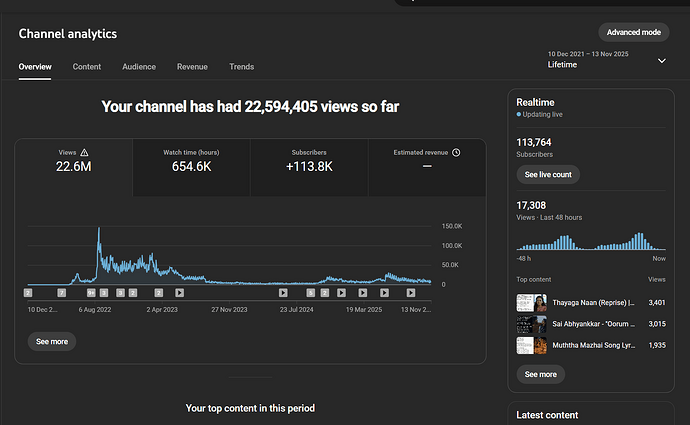Click the rightmost video play marker on the chart
This screenshot has width=690, height=425.
tap(407, 293)
